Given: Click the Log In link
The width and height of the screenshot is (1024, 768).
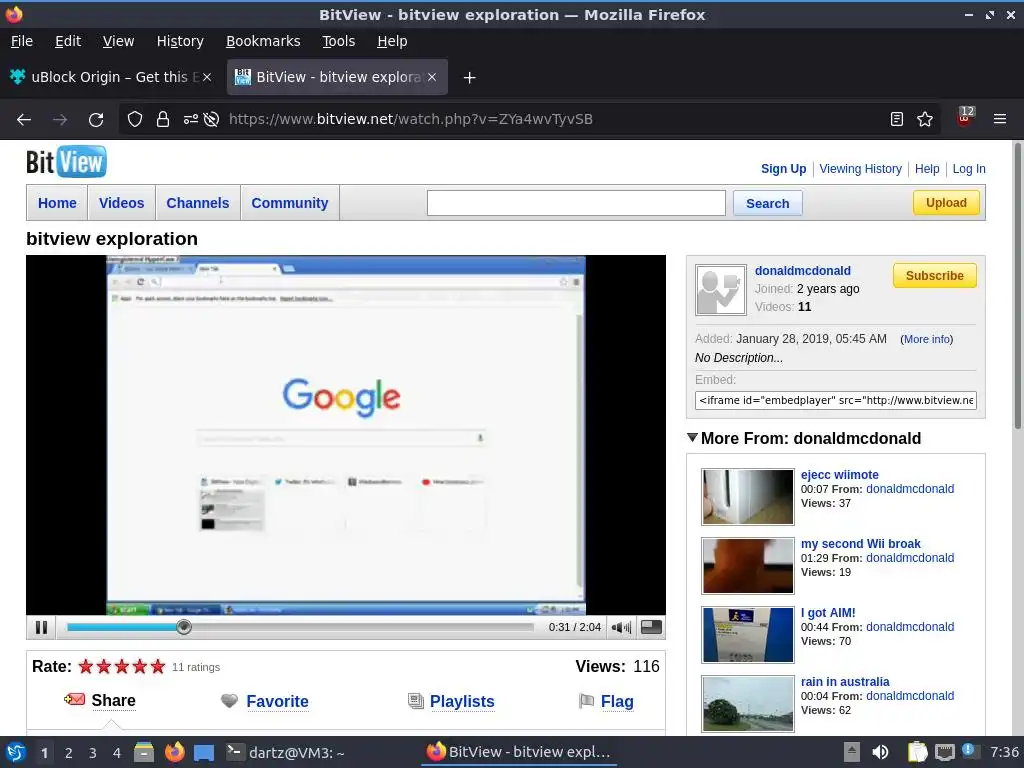Looking at the screenshot, I should (x=968, y=168).
